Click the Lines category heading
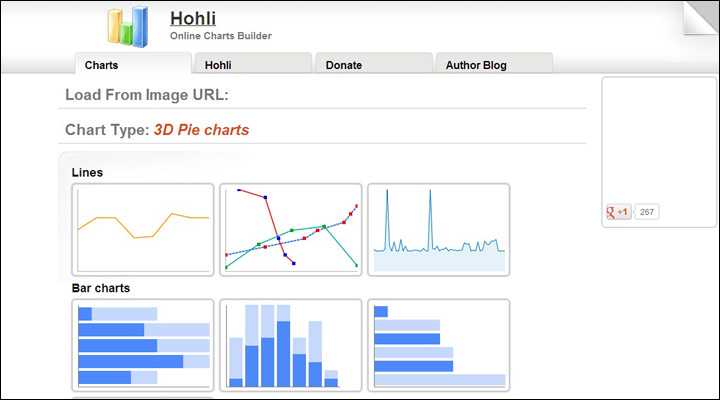This screenshot has height=400, width=720. click(x=87, y=172)
